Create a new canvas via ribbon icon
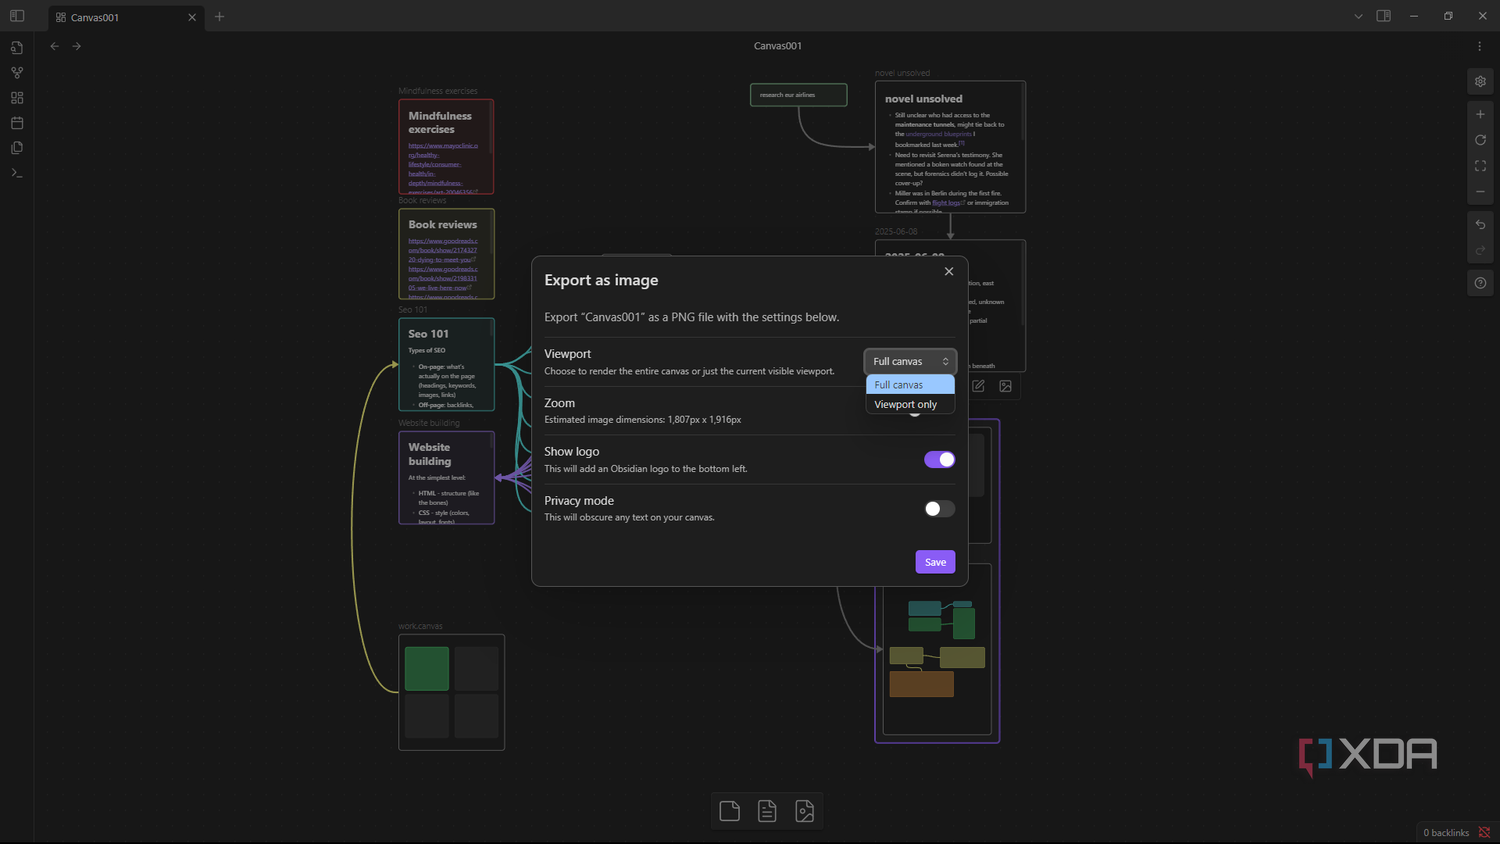The width and height of the screenshot is (1500, 844). (x=17, y=98)
